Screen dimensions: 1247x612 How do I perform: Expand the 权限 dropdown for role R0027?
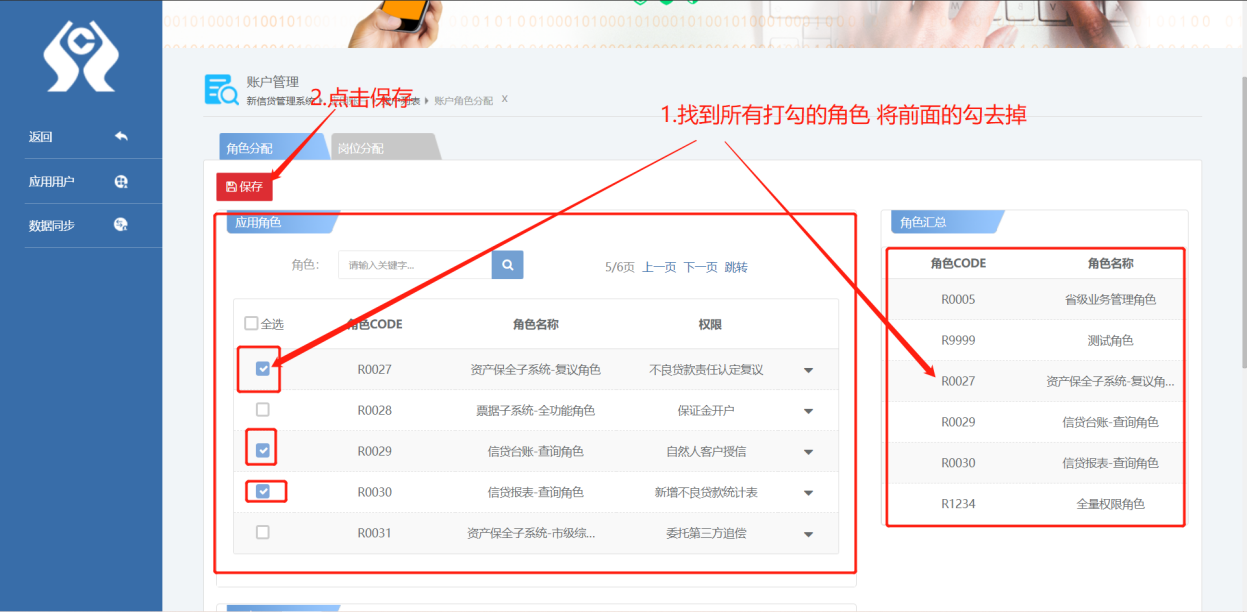[808, 369]
